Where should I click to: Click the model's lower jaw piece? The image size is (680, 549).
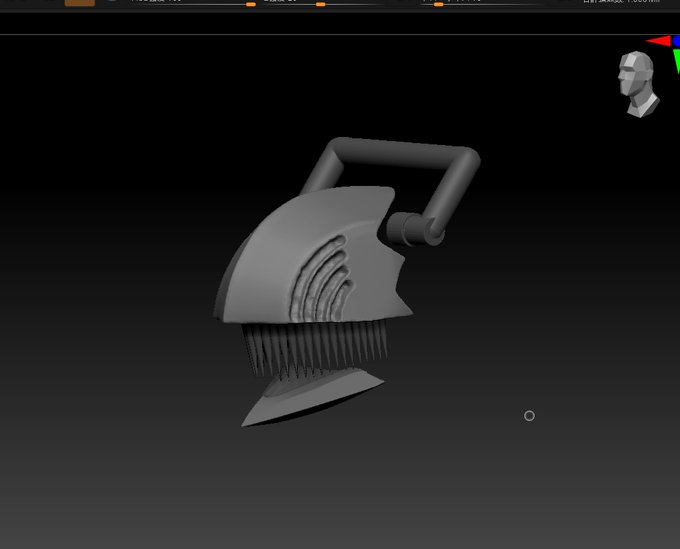(312, 397)
